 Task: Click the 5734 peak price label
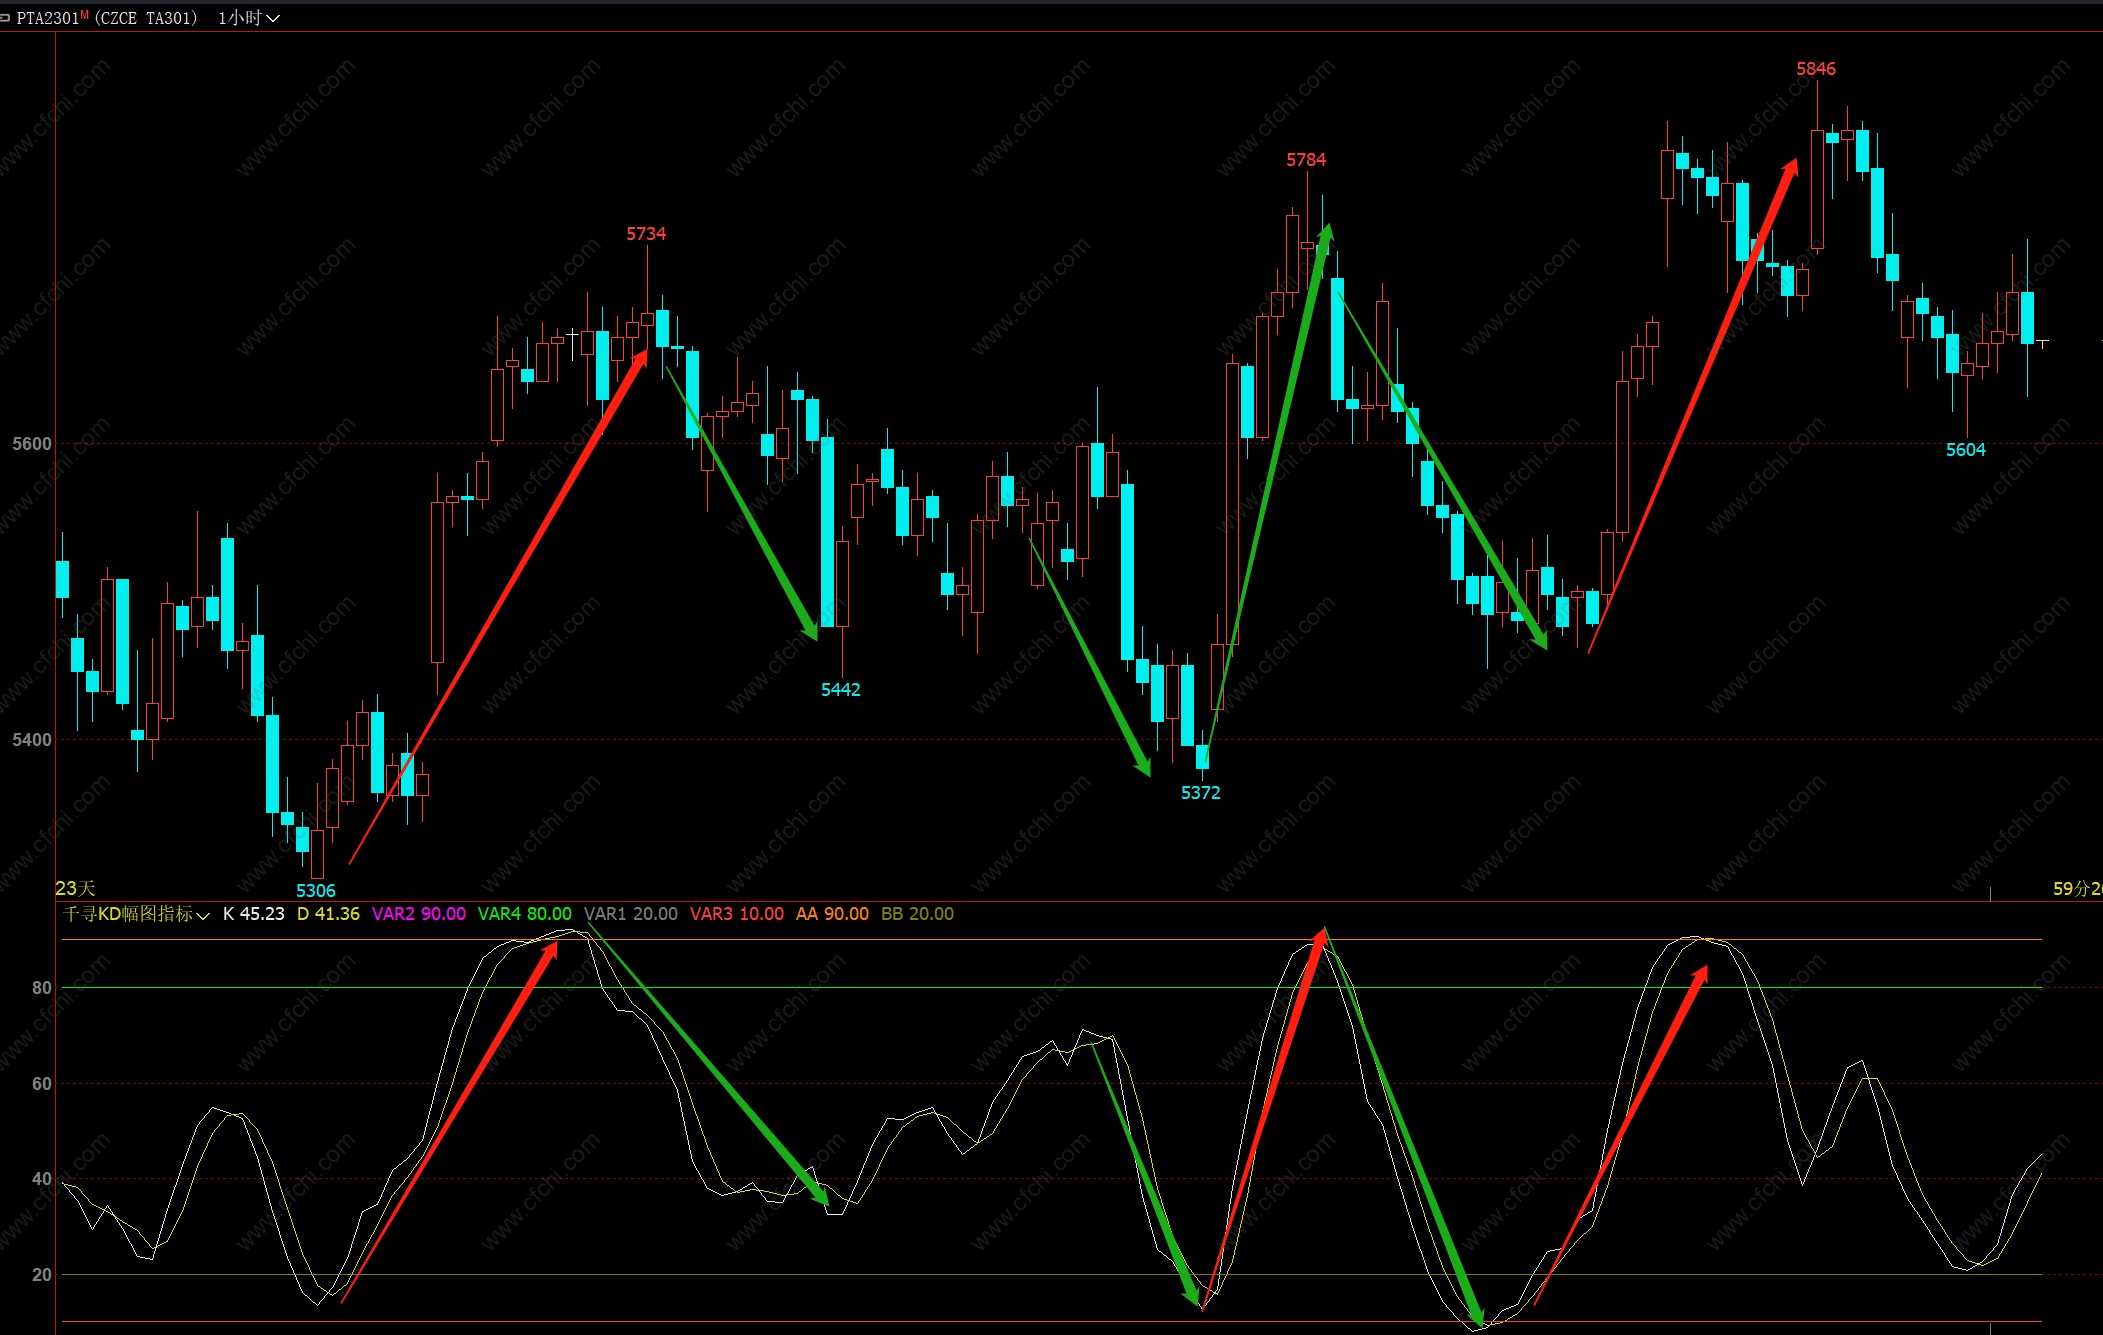coord(645,234)
